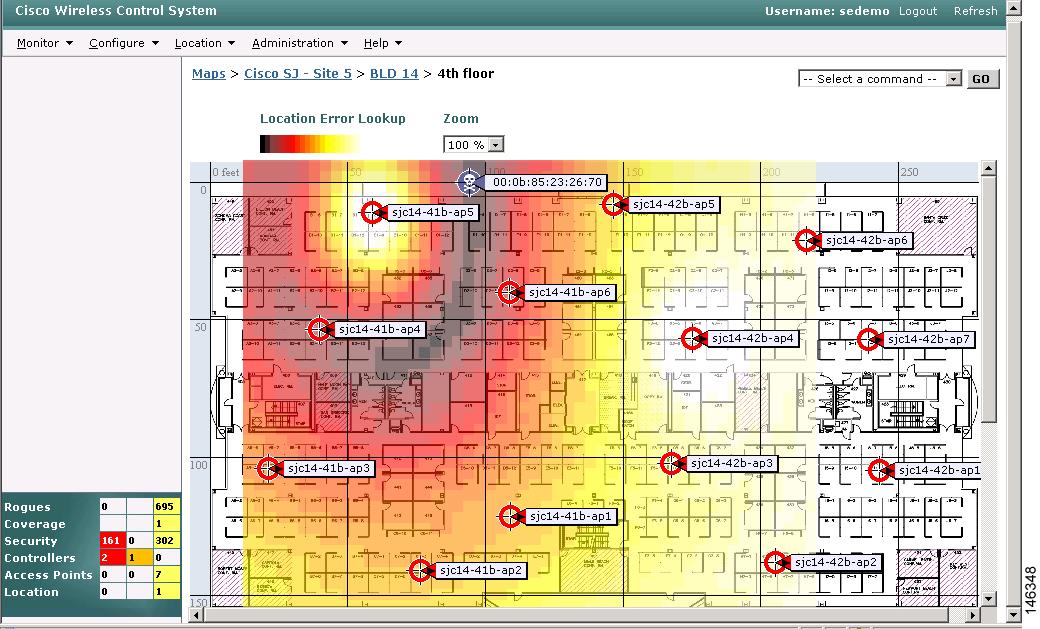Viewport: 1040px width, 629px height.
Task: Click the Access Points yellow count 7
Action: pos(166,575)
